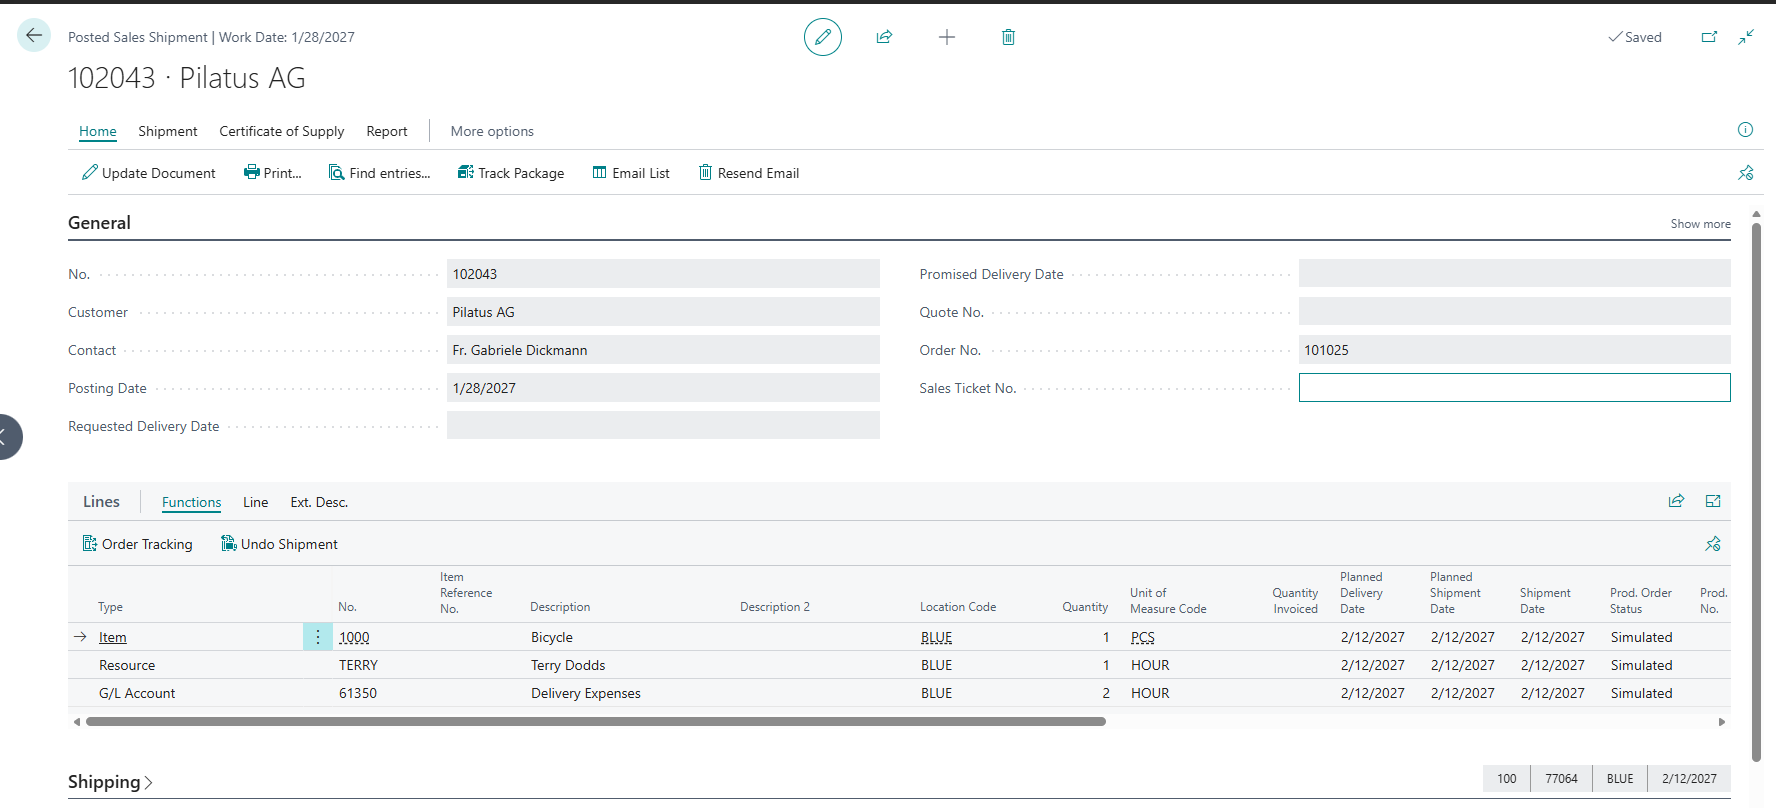Open Order Tracking for lines
The height and width of the screenshot is (808, 1776).
click(138, 544)
